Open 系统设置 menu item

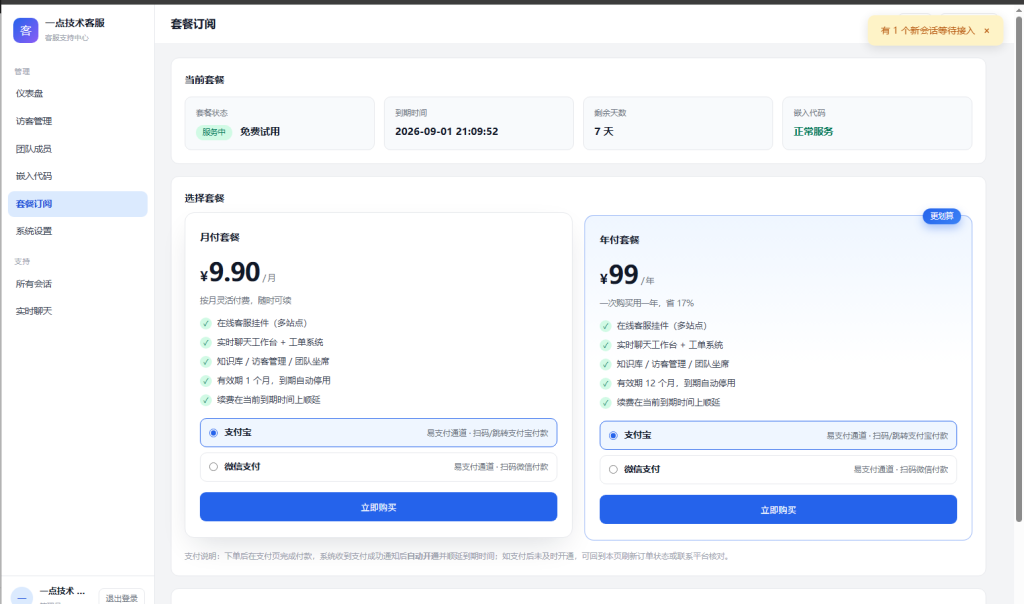(78, 231)
